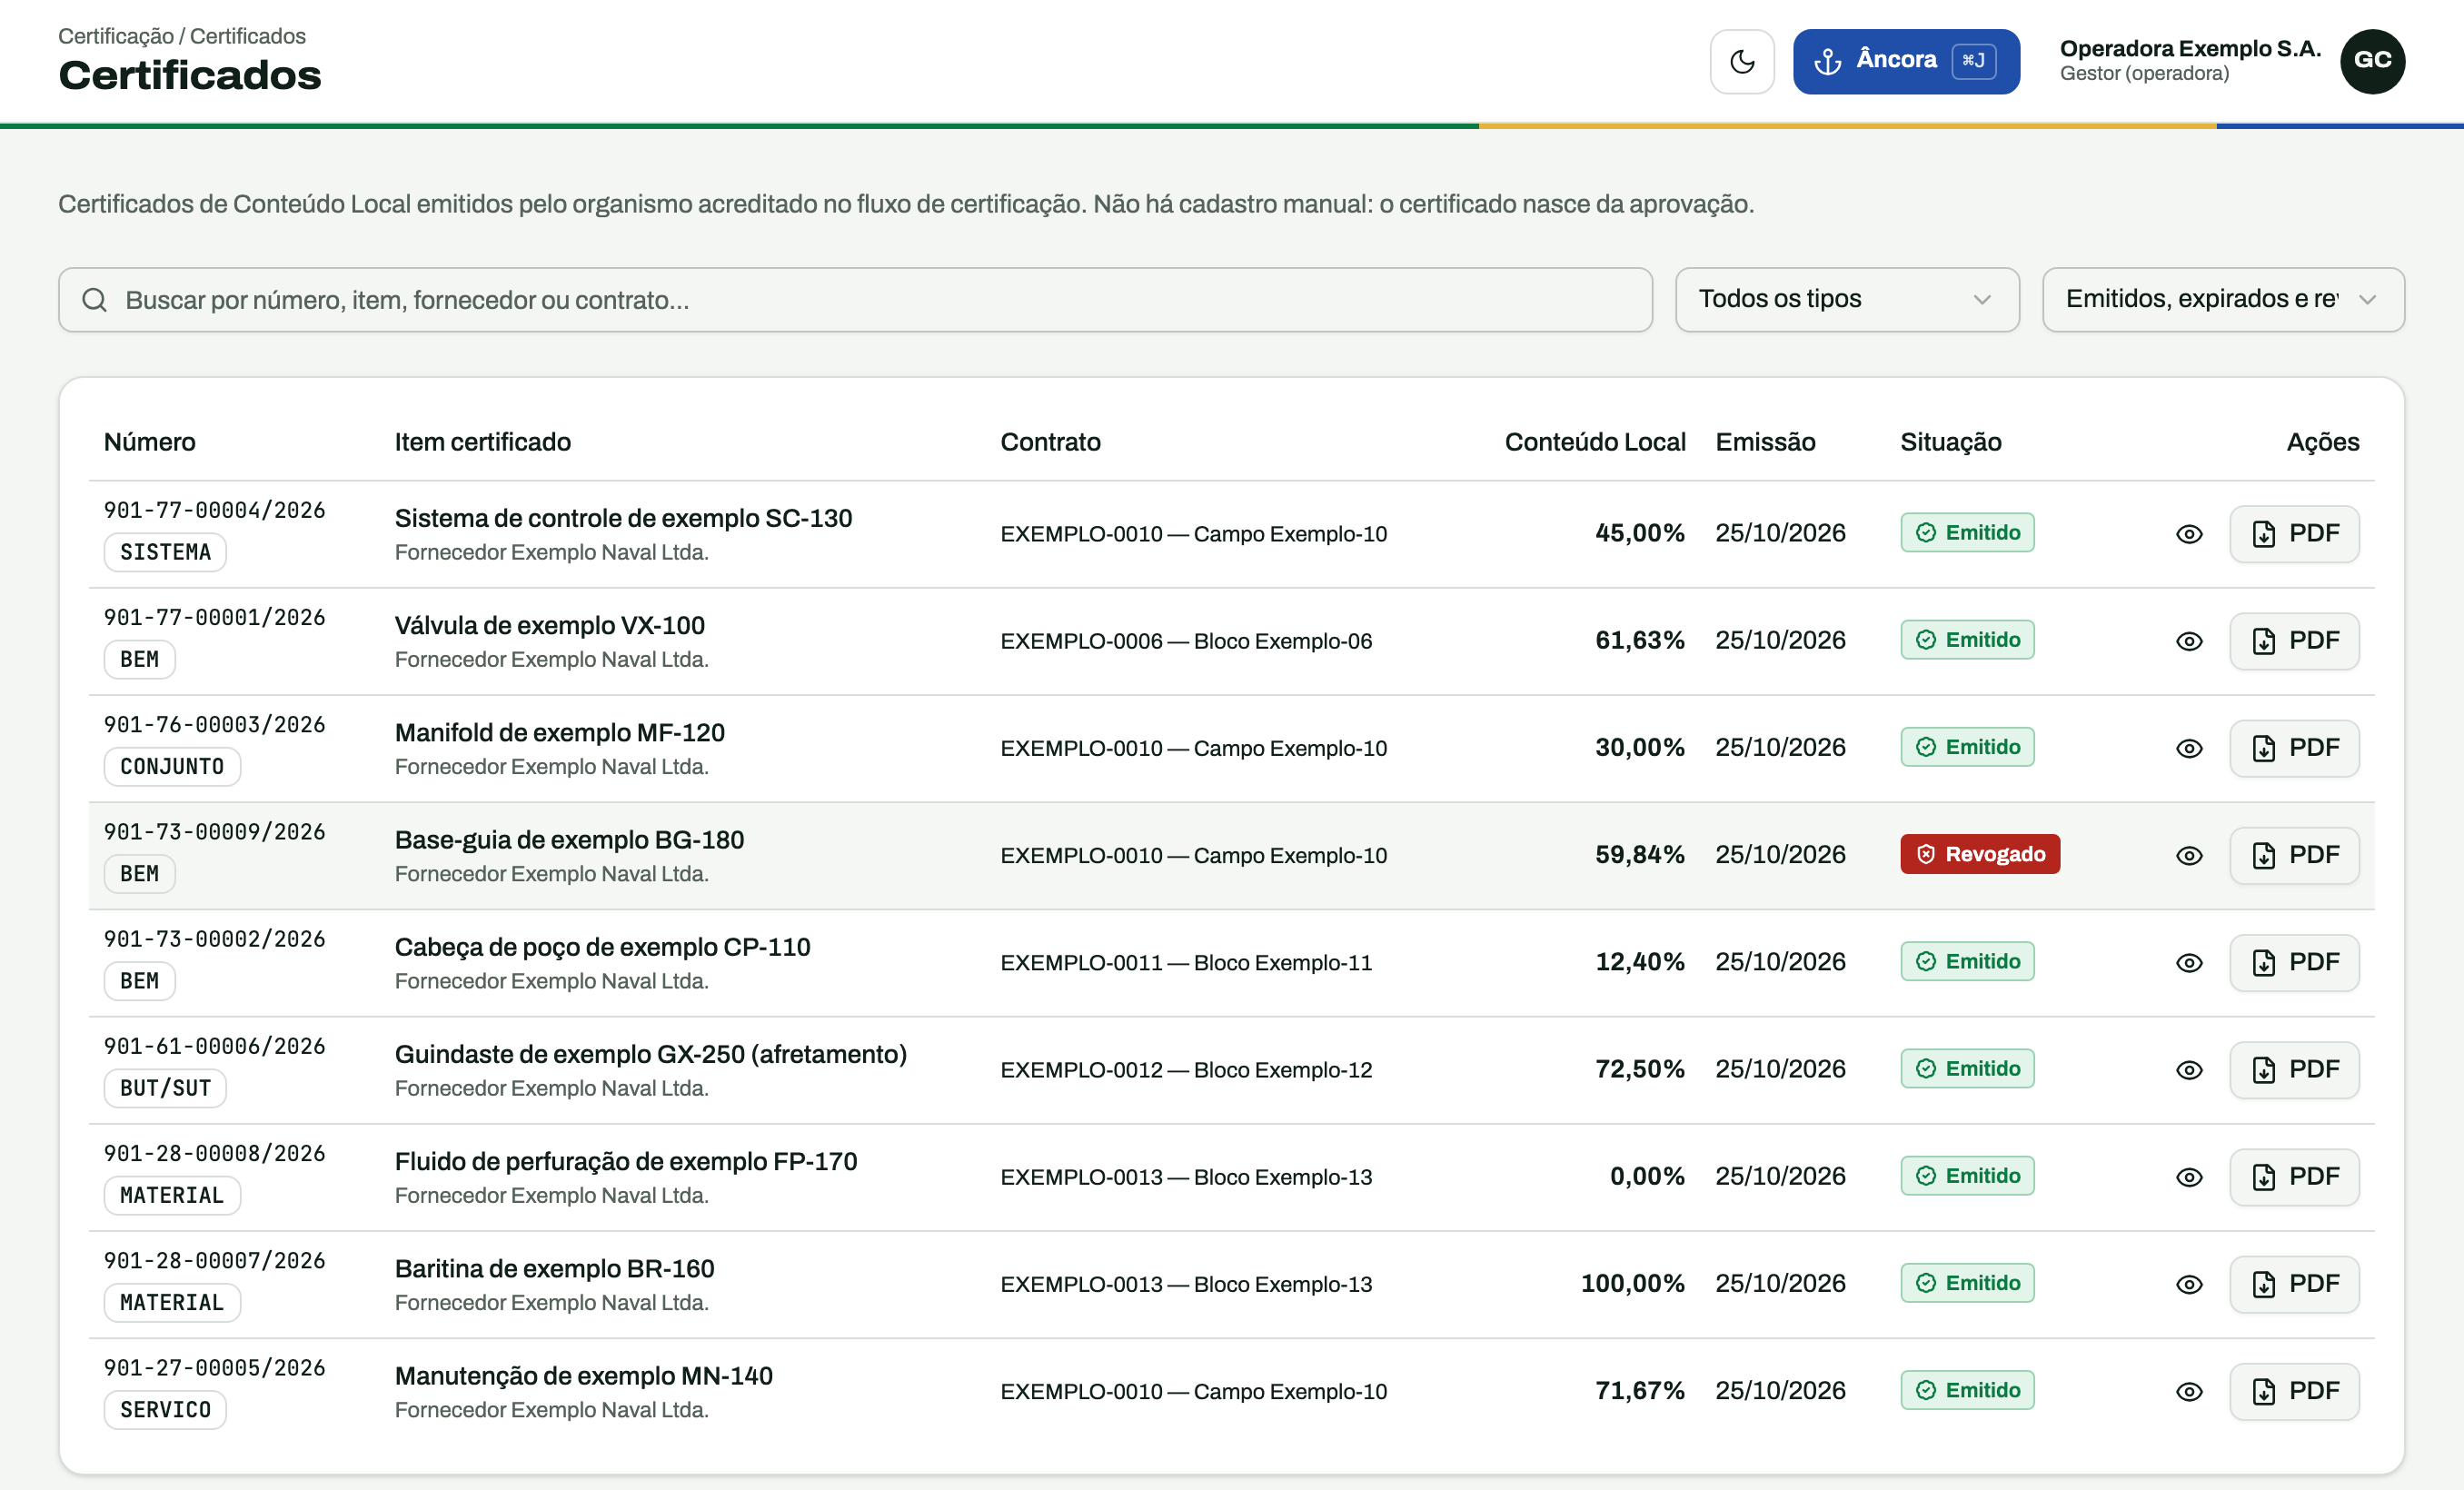Image resolution: width=2464 pixels, height=1490 pixels.
Task: Click the Conteúdo Local column header
Action: coord(1595,442)
